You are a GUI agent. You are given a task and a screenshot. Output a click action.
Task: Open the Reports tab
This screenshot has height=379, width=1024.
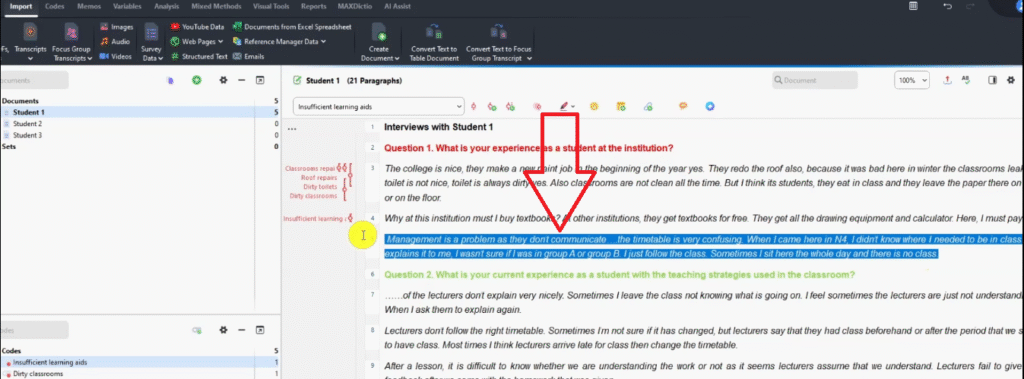tap(314, 7)
